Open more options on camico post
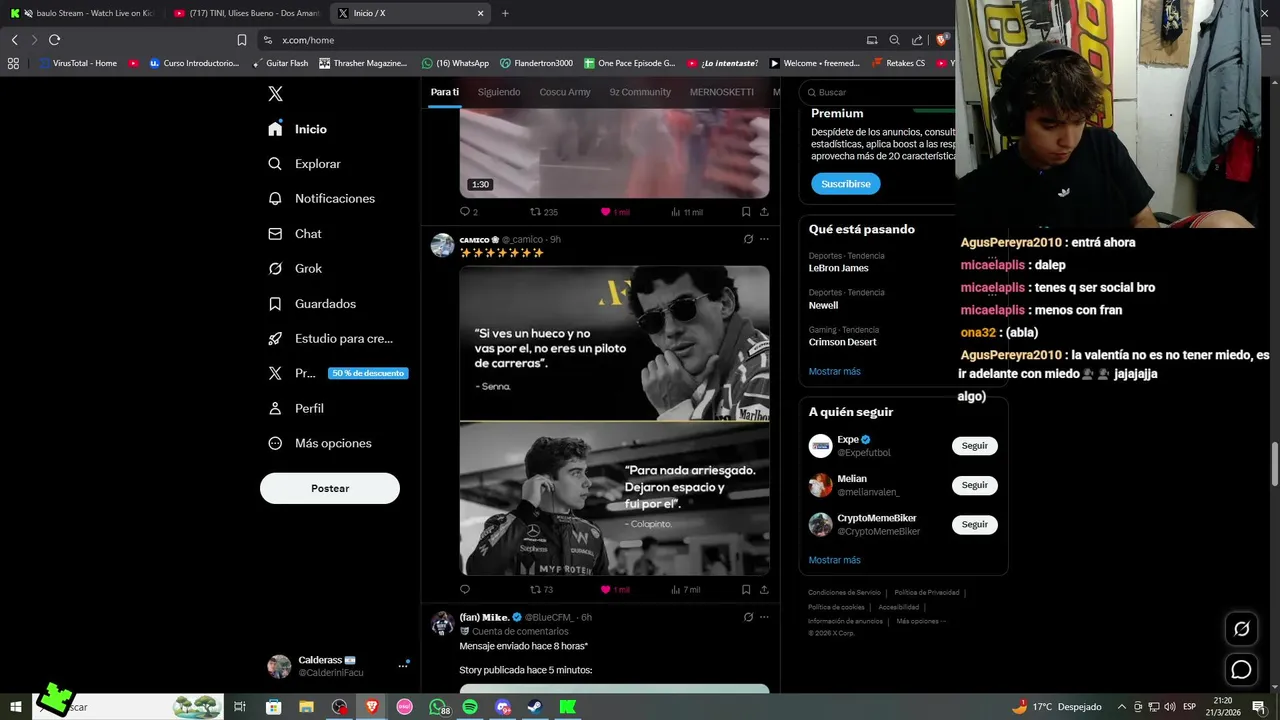 tap(764, 239)
